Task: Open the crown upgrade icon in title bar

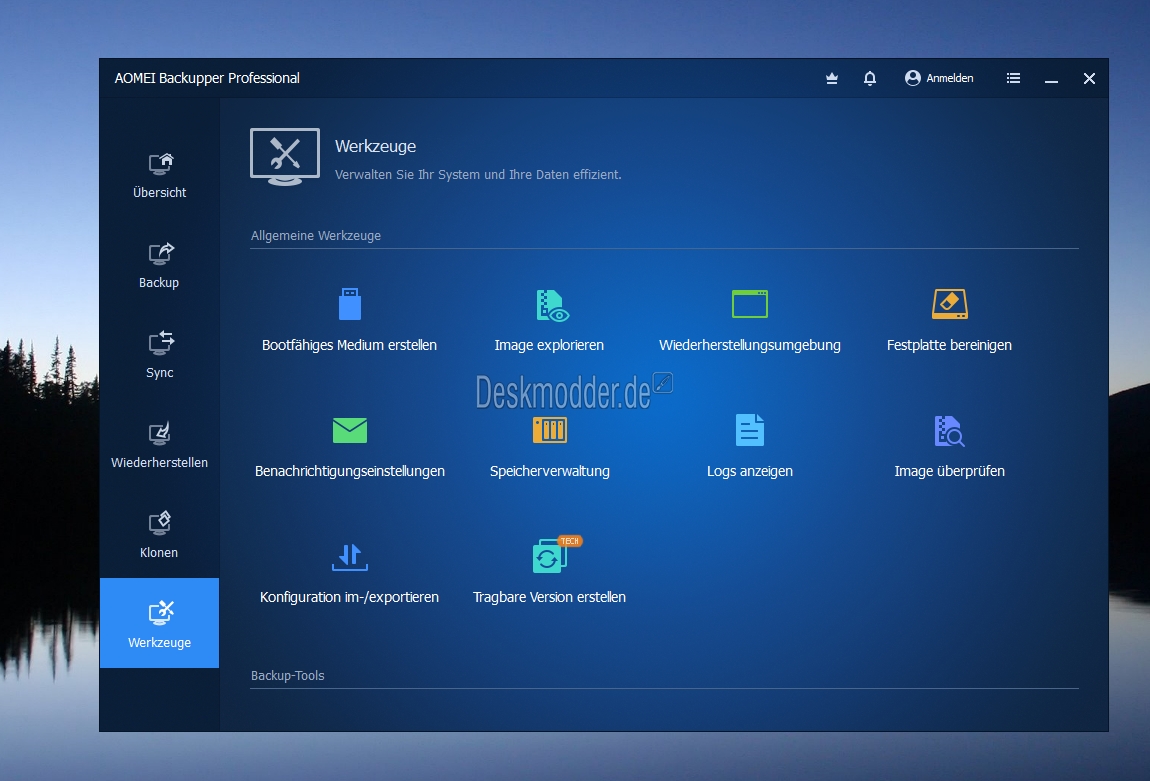Action: pyautogui.click(x=832, y=78)
